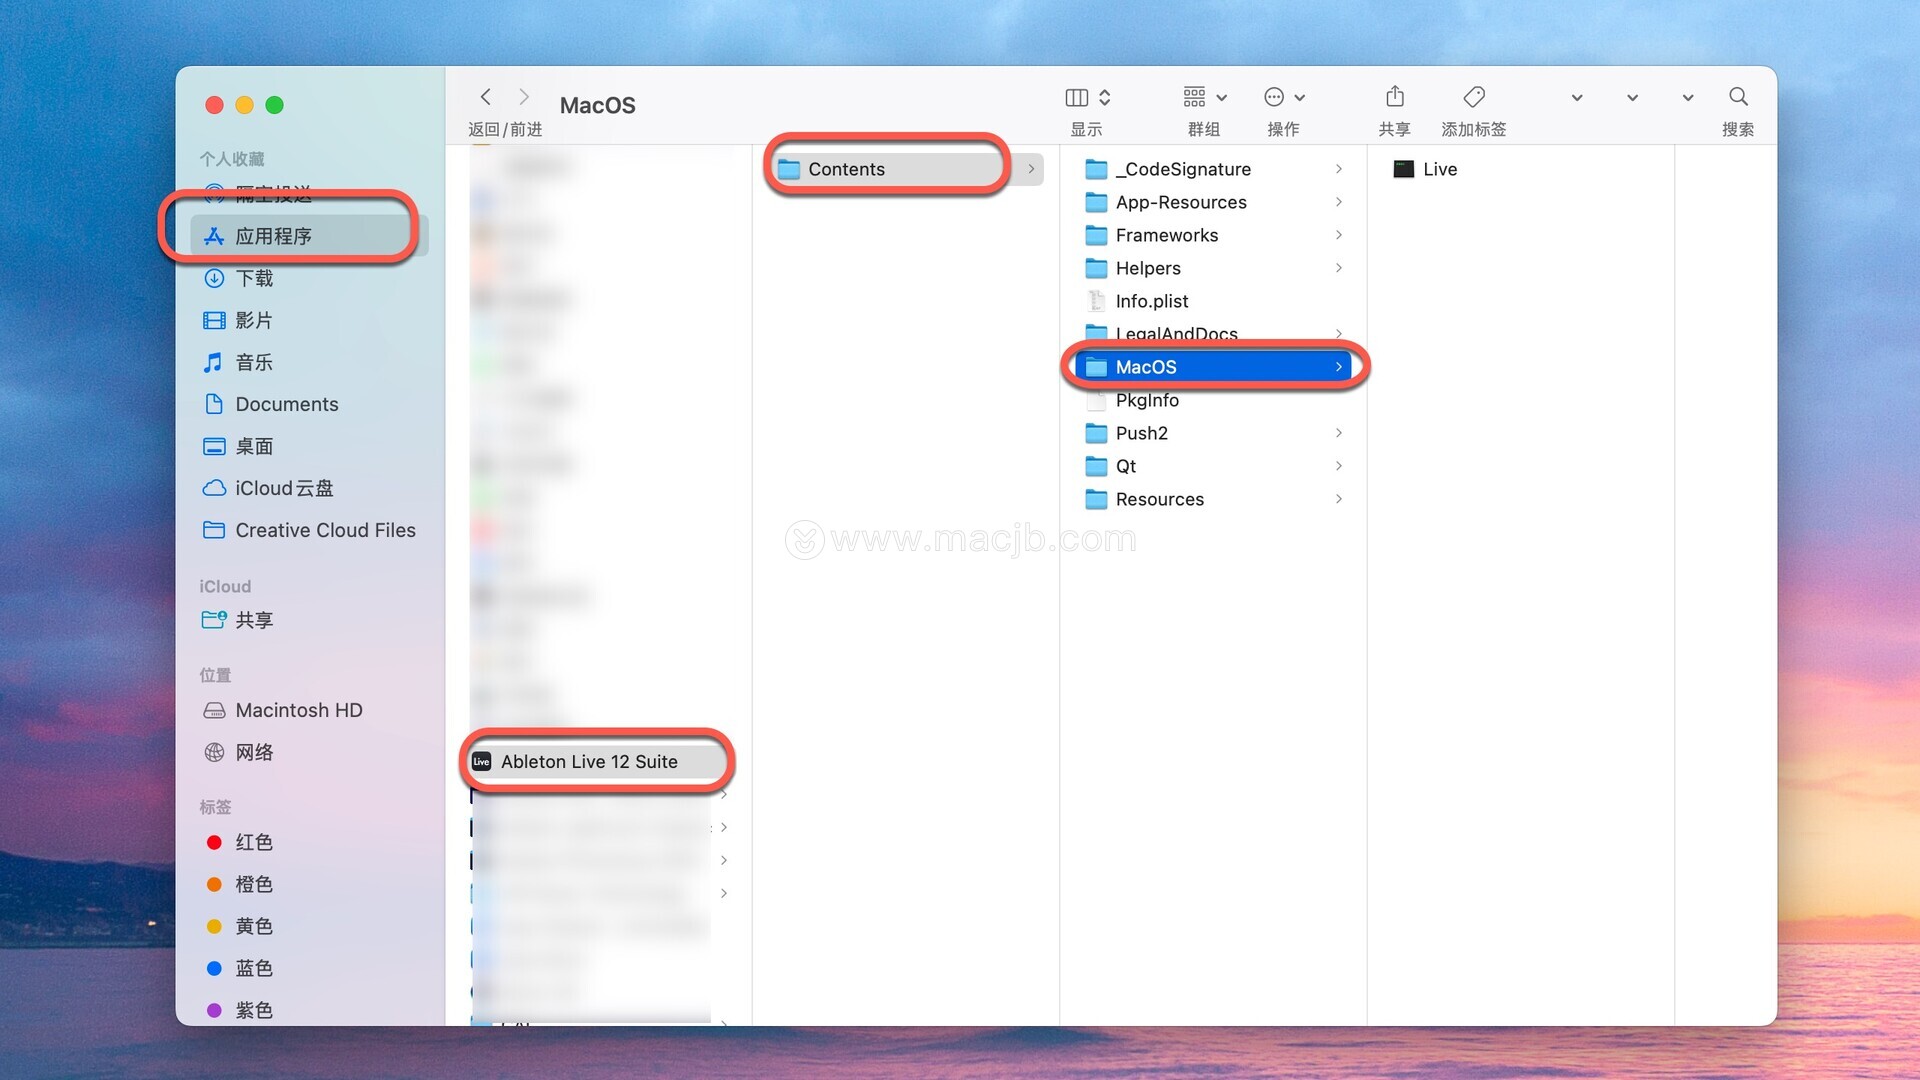The image size is (1920, 1080).
Task: Open the Info.plist file
Action: click(x=1151, y=301)
